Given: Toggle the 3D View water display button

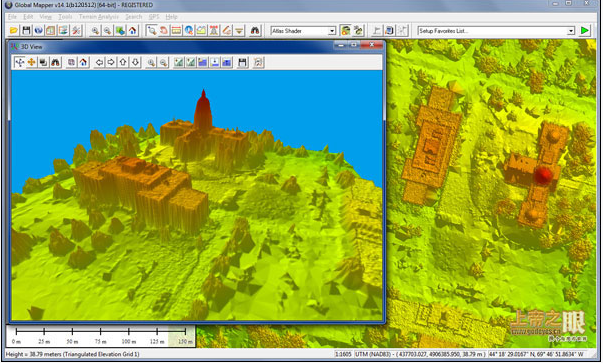Looking at the screenshot, I should pos(203,62).
